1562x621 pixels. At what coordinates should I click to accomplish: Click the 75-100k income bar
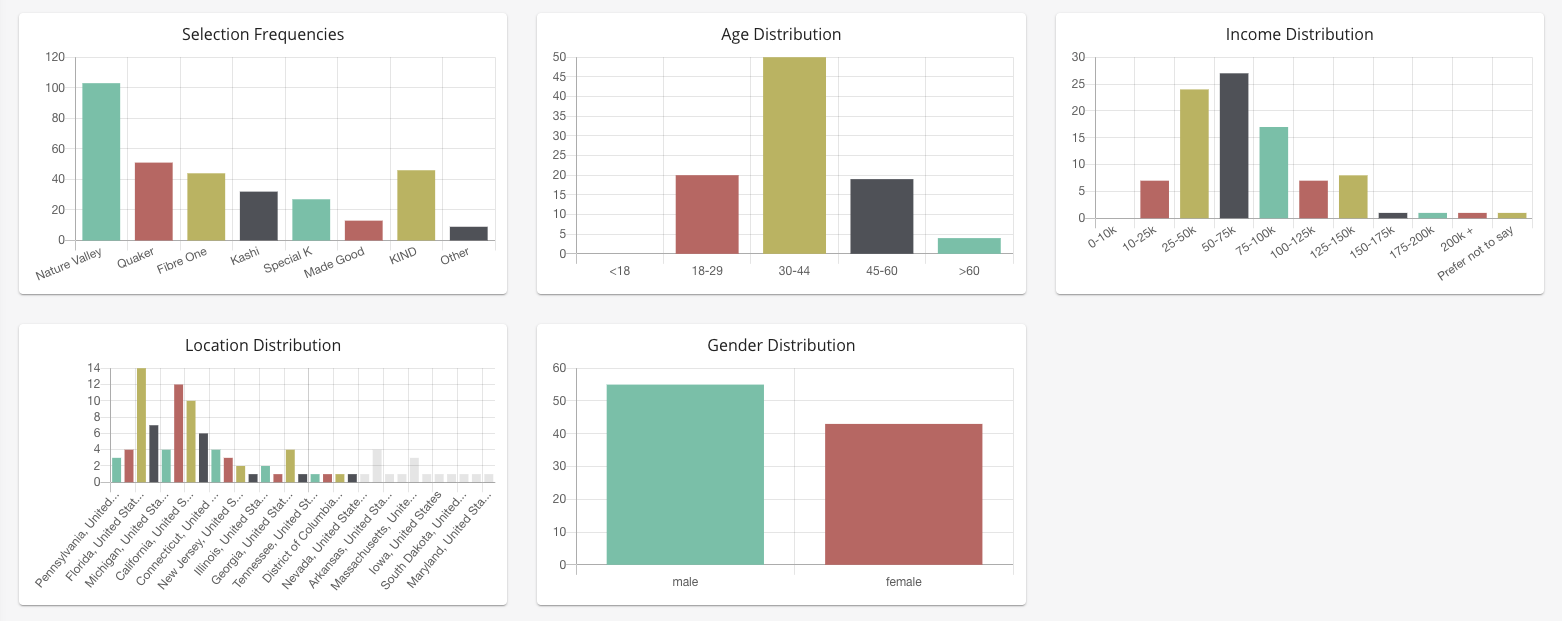pyautogui.click(x=1274, y=173)
